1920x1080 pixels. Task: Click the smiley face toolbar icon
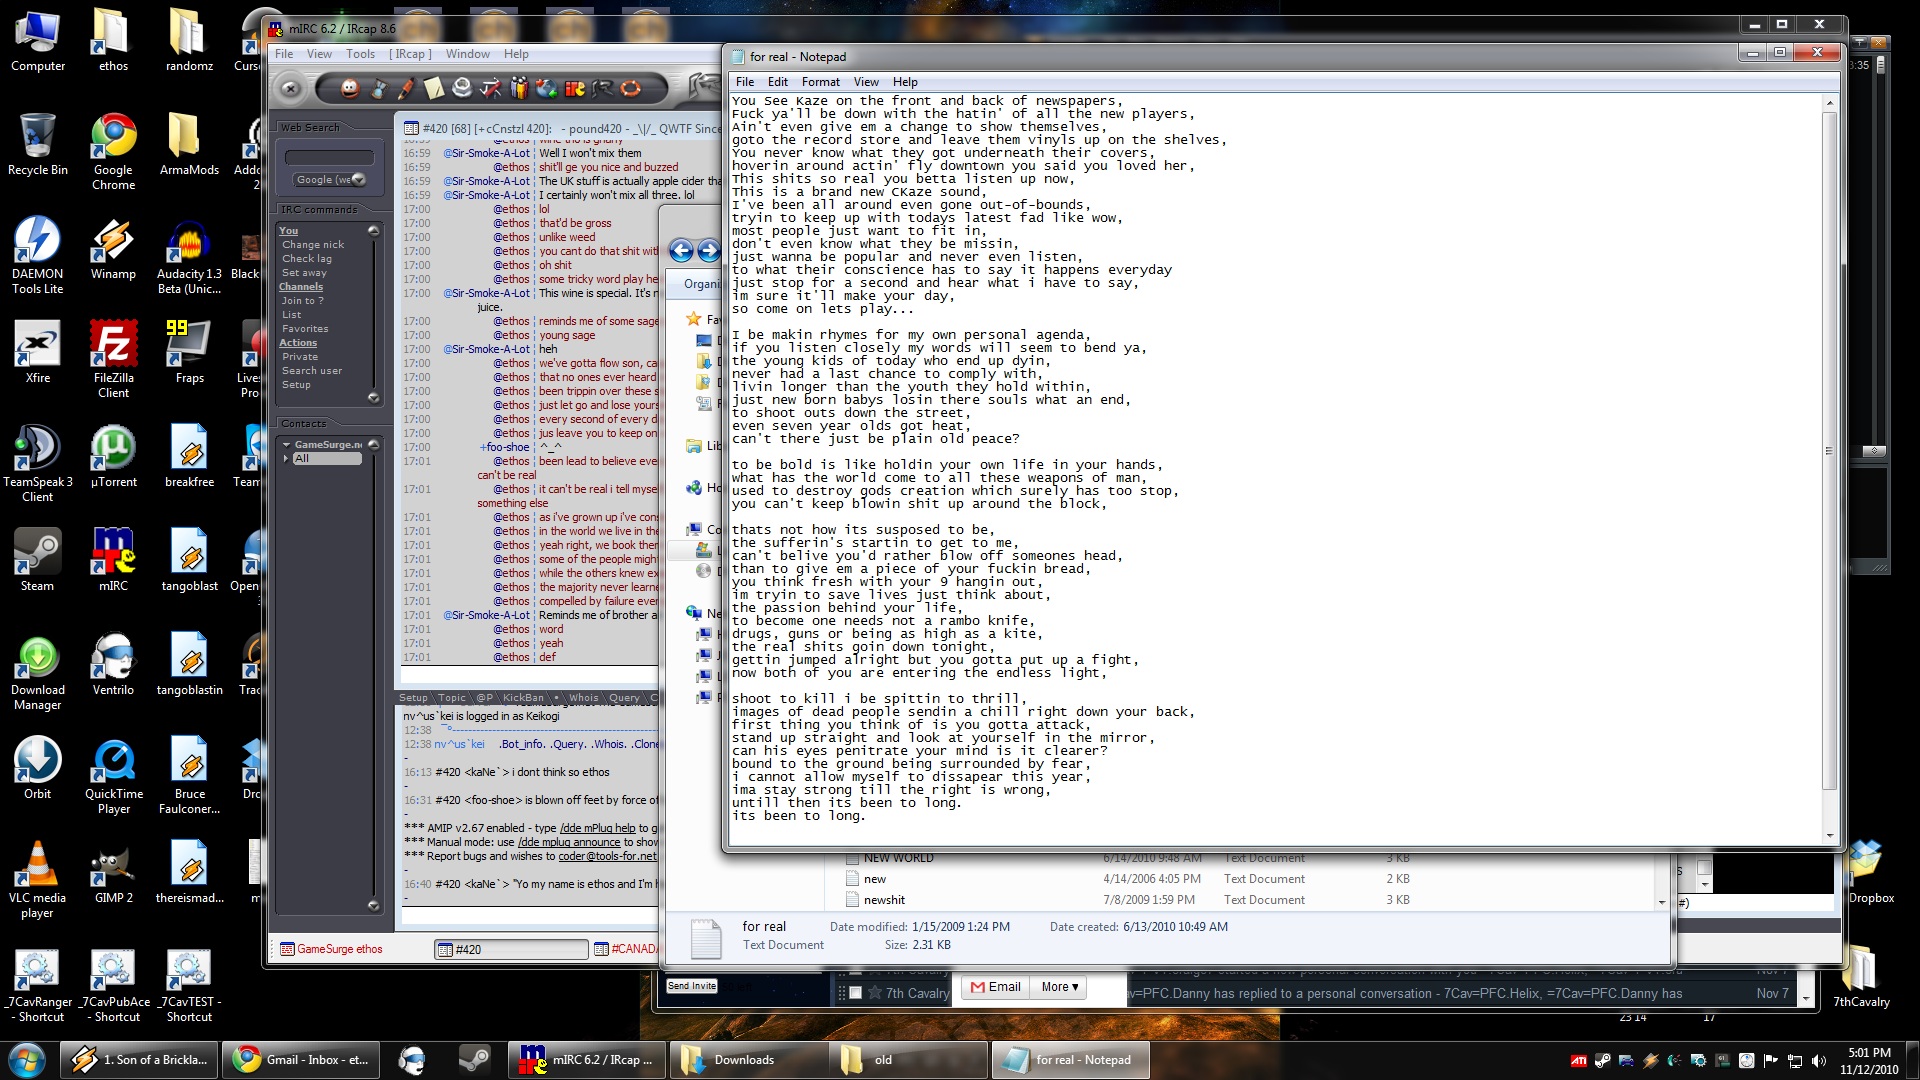[349, 89]
